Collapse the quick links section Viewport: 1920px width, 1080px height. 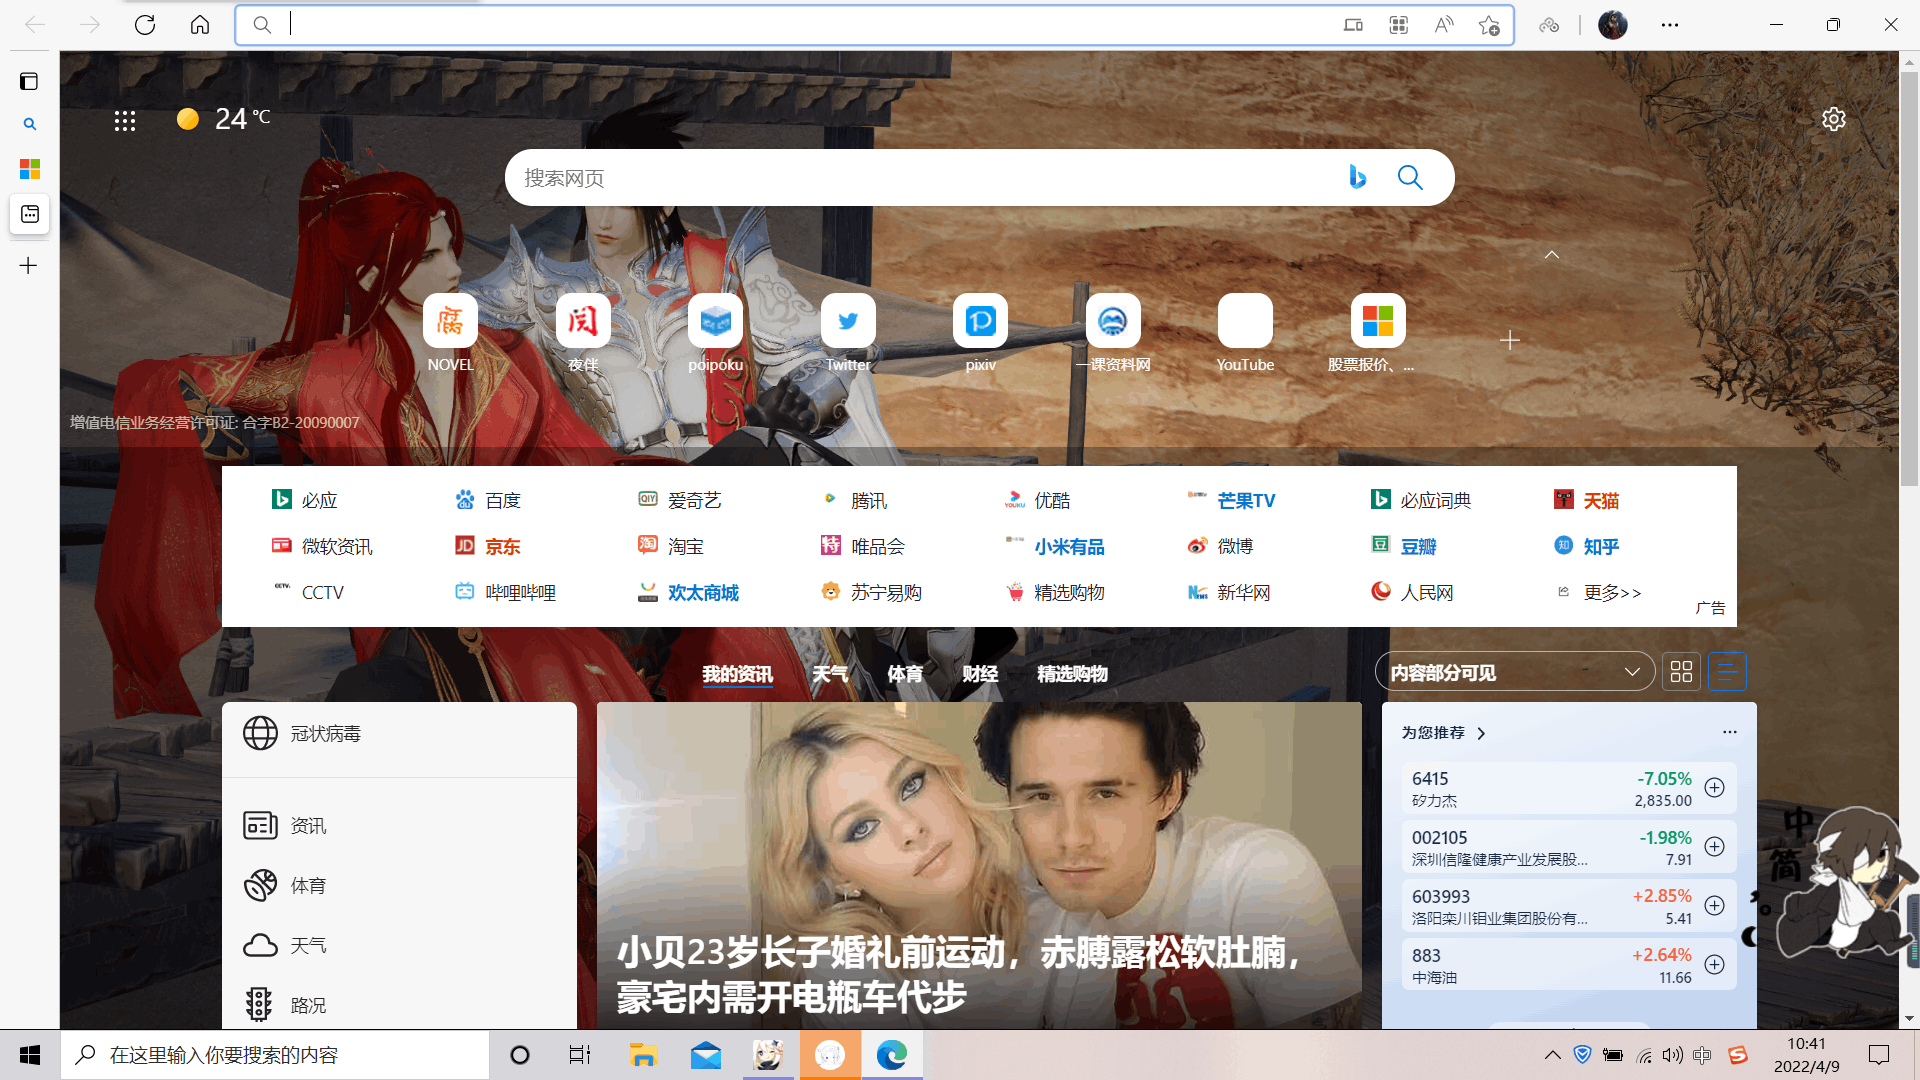(1551, 255)
